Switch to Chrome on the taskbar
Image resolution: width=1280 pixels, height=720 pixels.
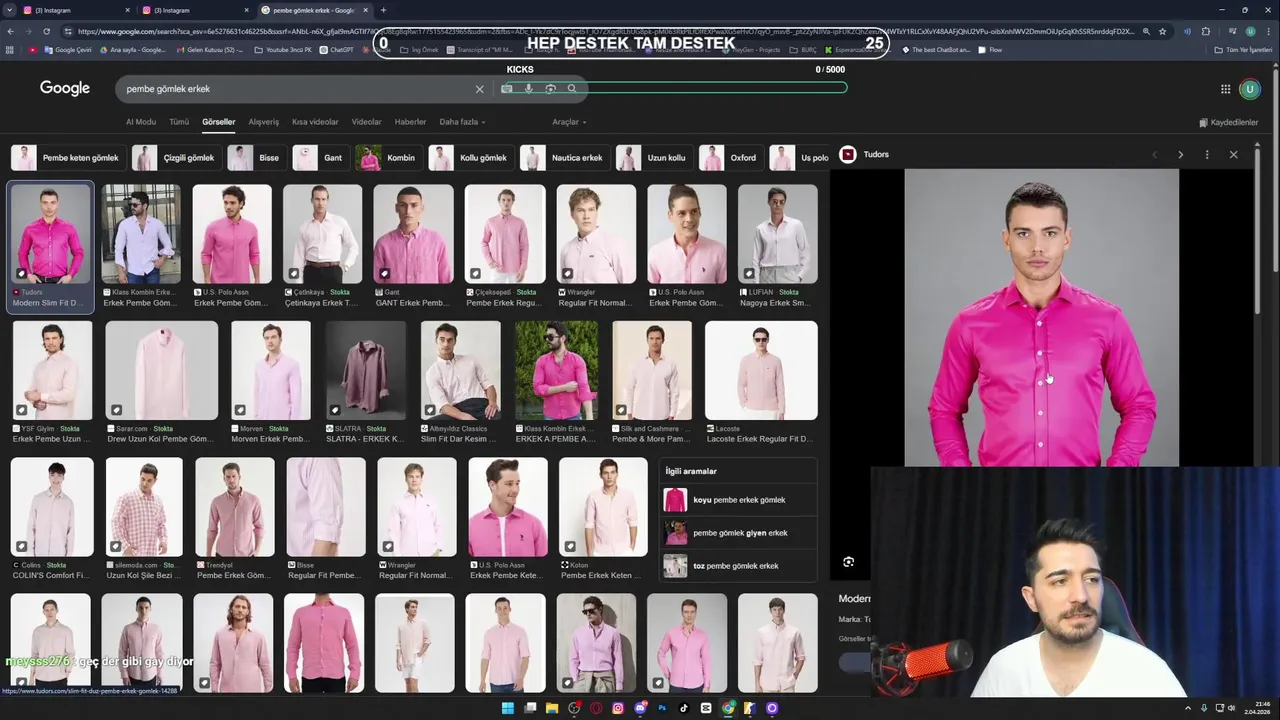[x=728, y=708]
